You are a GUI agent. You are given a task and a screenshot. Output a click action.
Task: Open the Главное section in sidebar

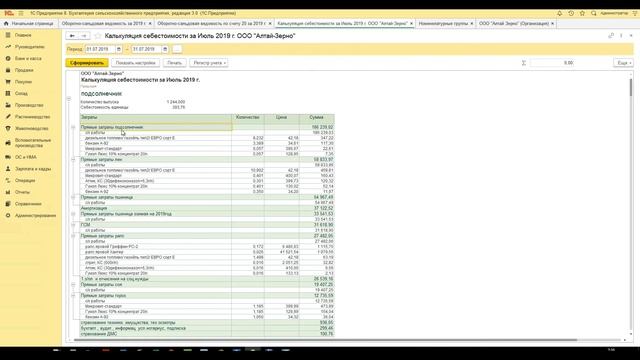pyautogui.click(x=23, y=35)
